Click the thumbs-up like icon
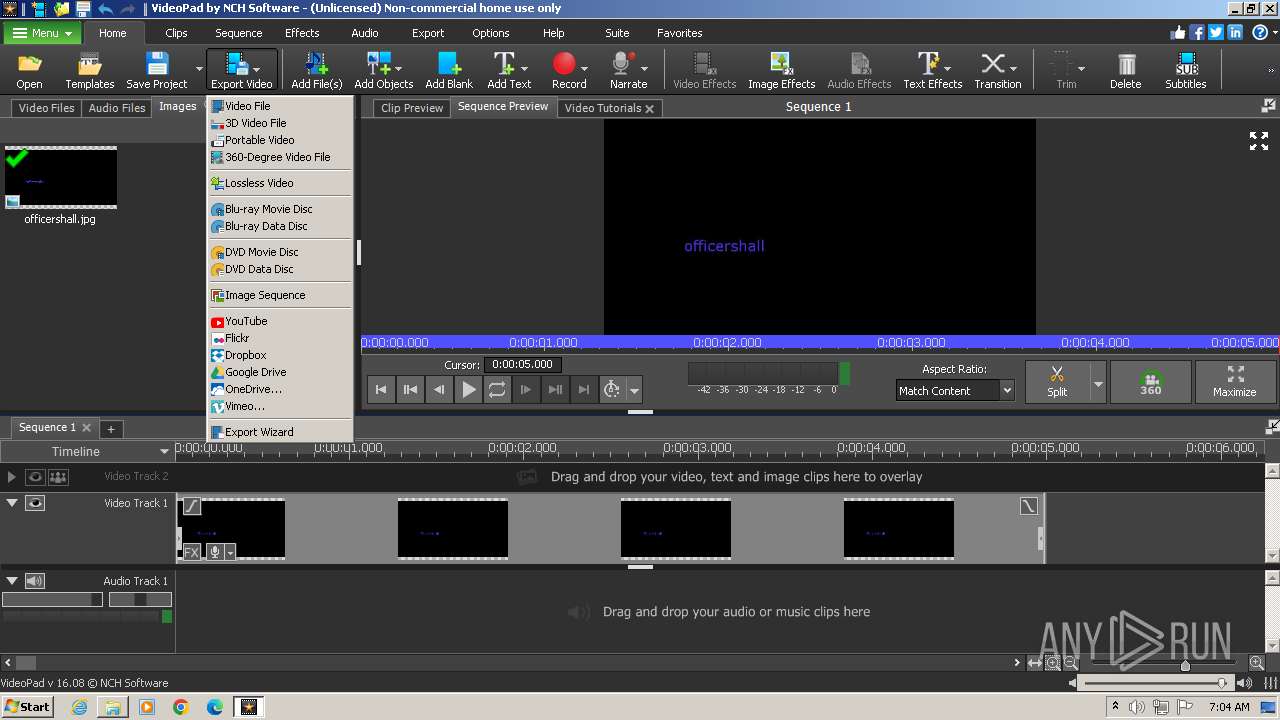1280x720 pixels. click(x=1177, y=32)
